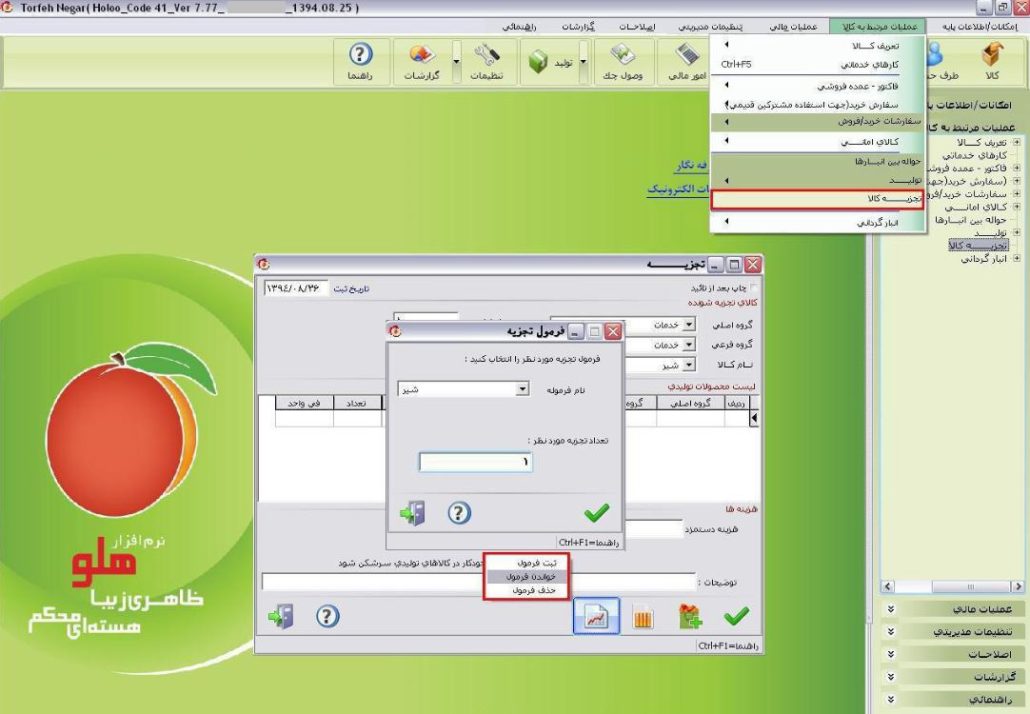This screenshot has width=1030, height=714.
Task: Open the گزارشات menu in the menu bar
Action: point(577,26)
